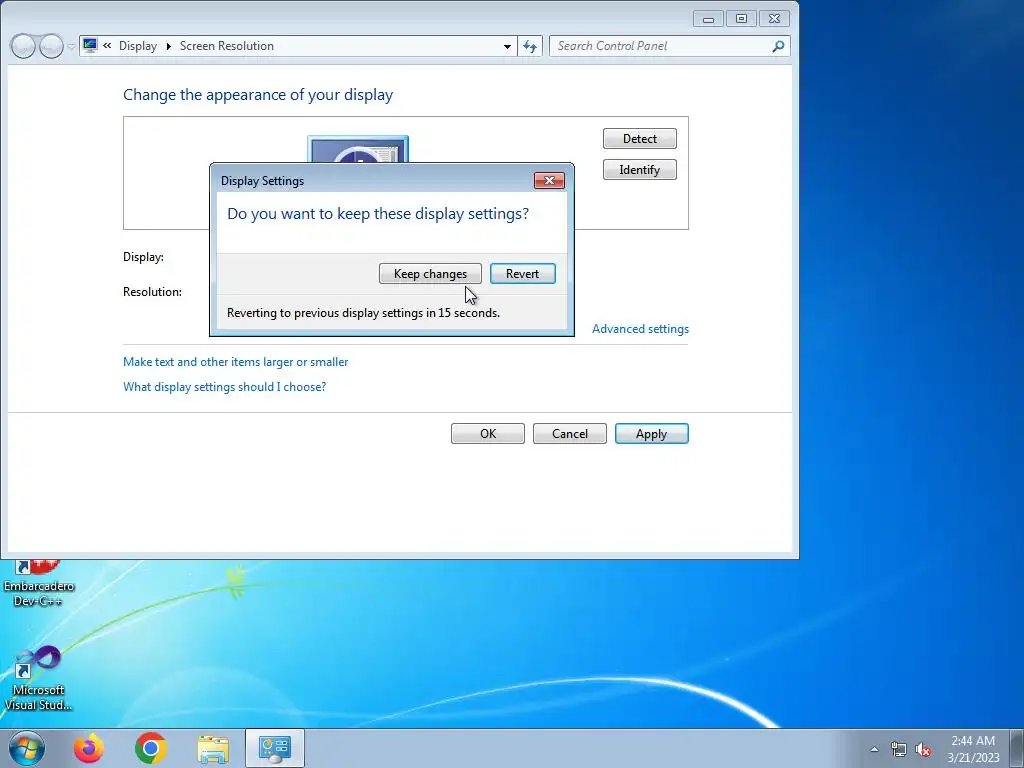
Task: Click the Detect button
Action: click(639, 138)
